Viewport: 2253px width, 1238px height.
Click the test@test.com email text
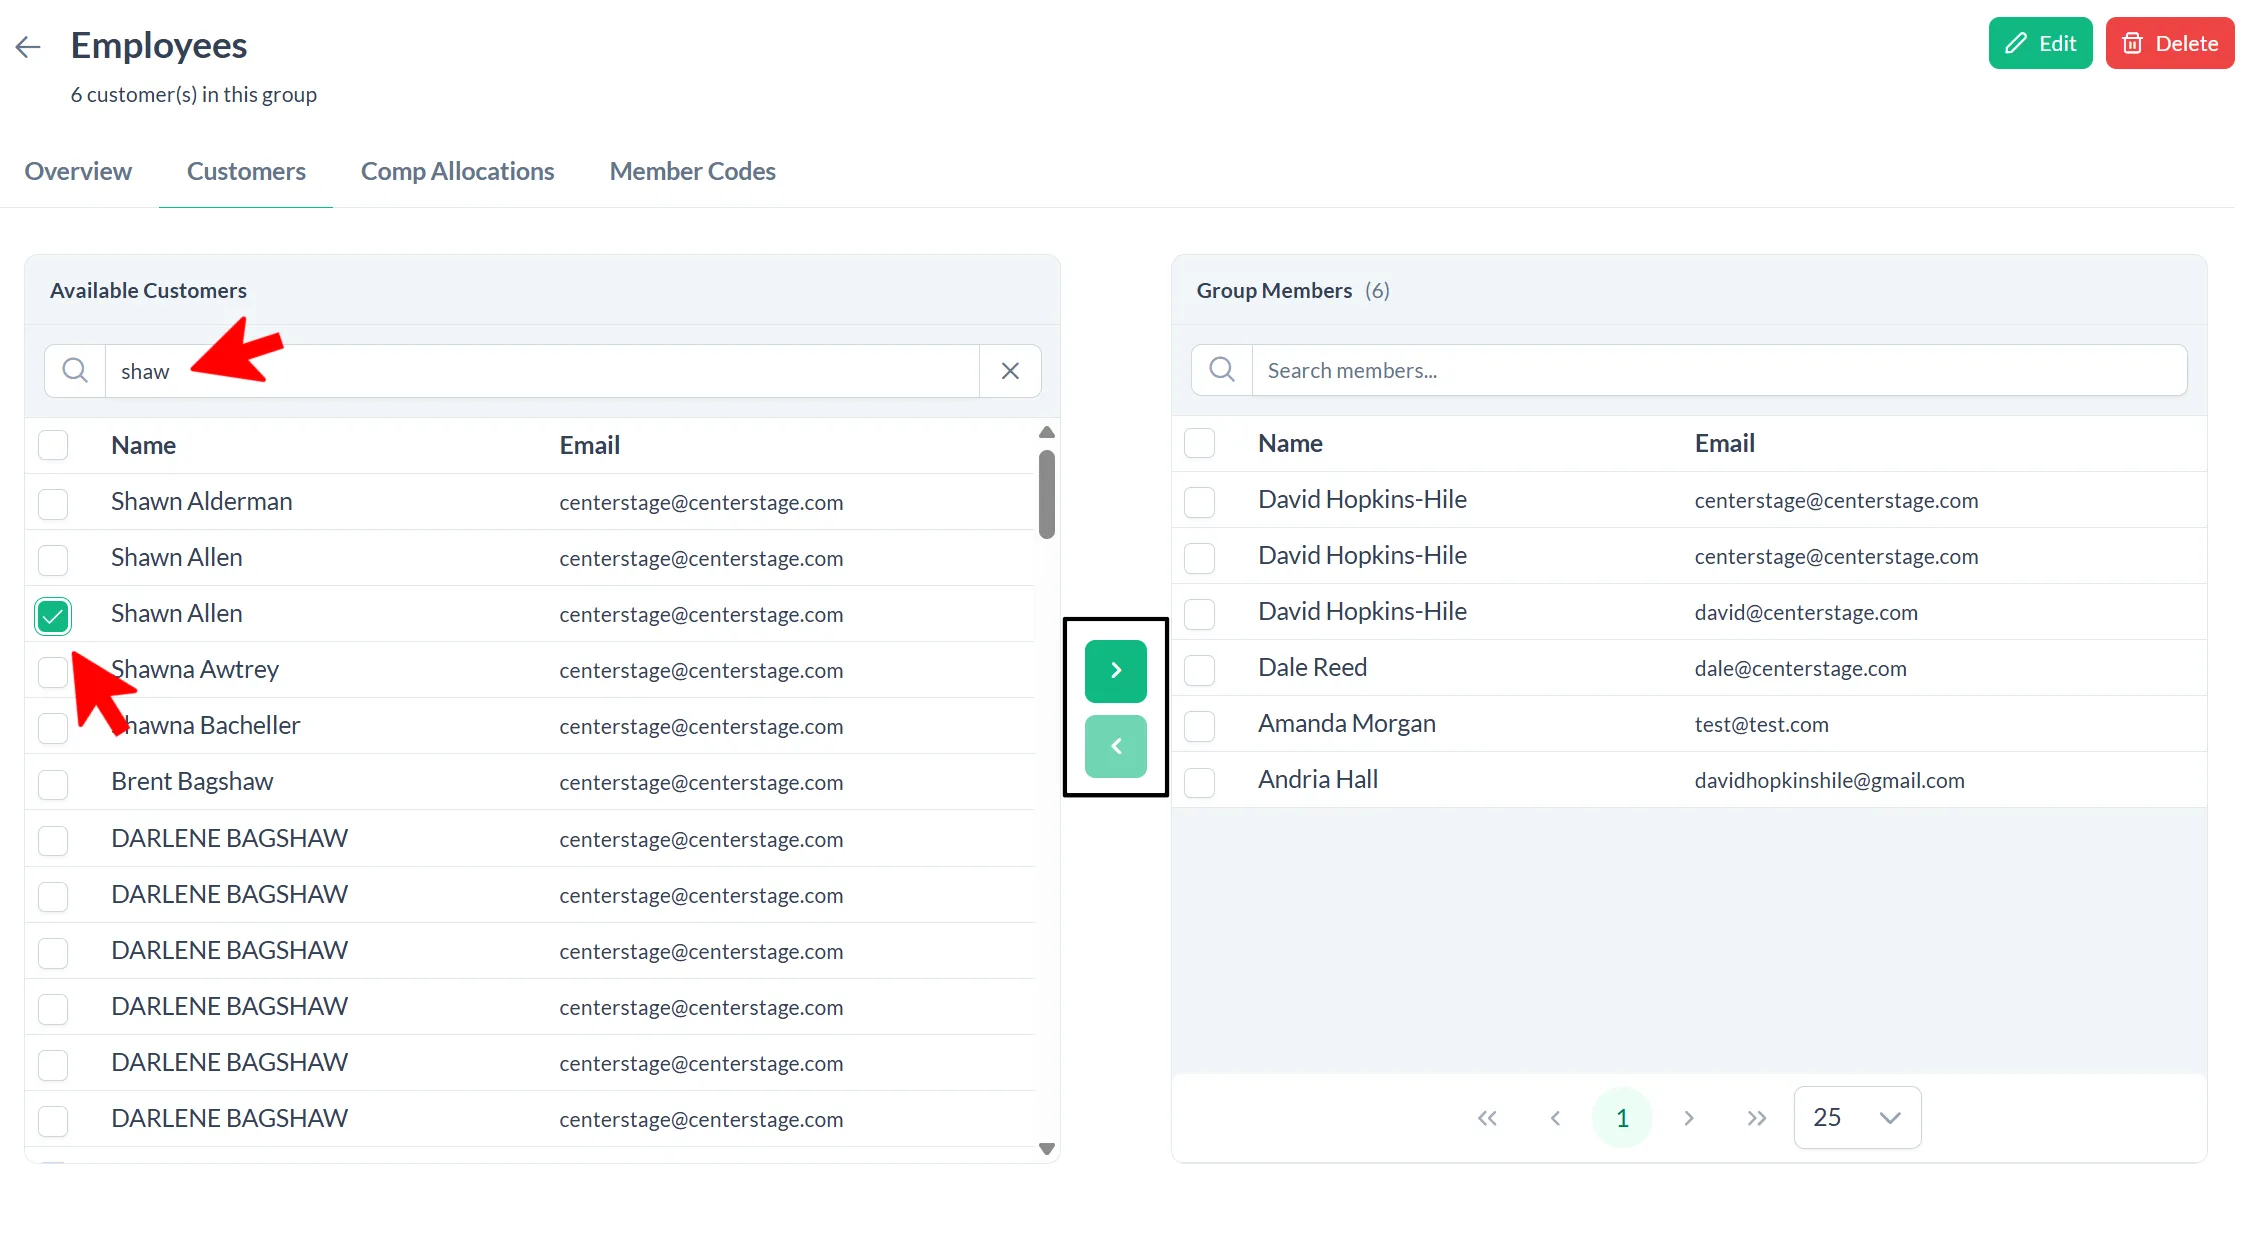click(x=1761, y=725)
